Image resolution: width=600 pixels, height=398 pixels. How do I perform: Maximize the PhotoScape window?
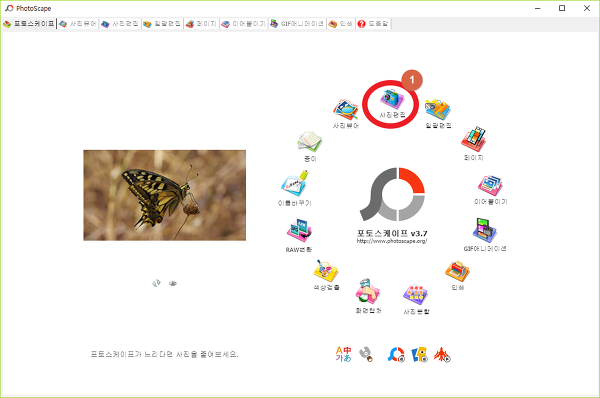click(x=562, y=8)
